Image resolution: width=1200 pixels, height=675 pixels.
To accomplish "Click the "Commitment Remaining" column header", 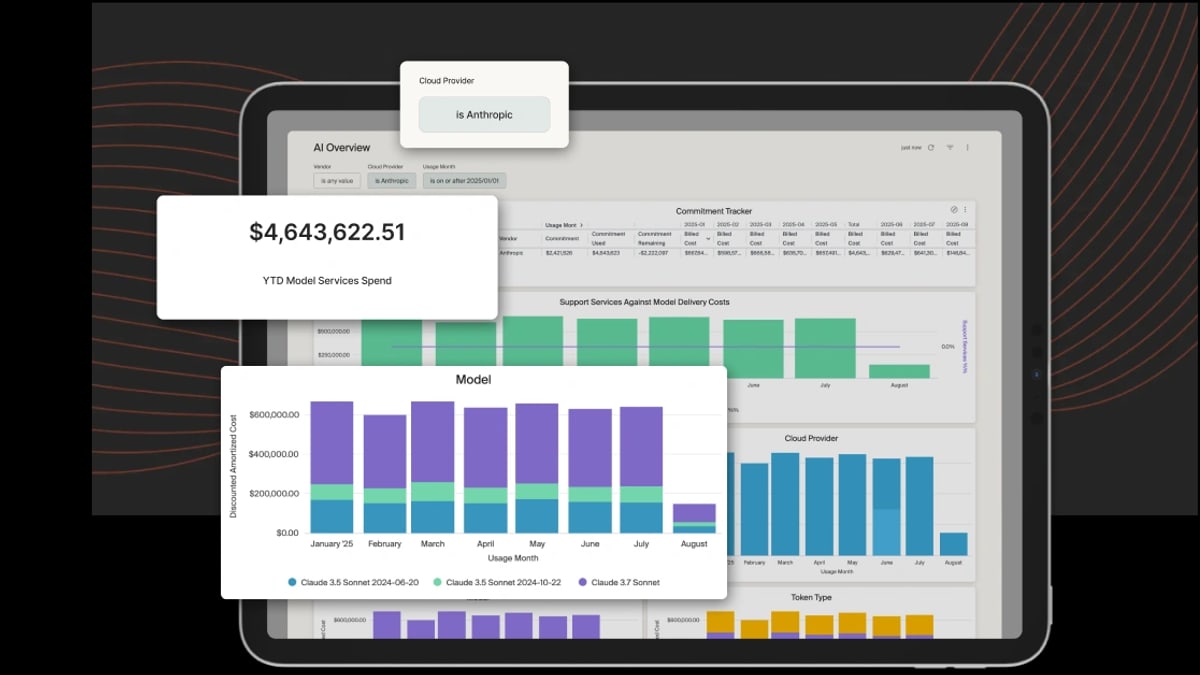I will [x=655, y=238].
